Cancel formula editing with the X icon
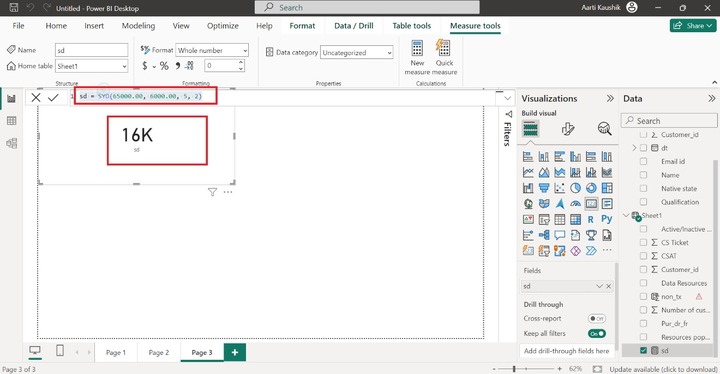 36,97
